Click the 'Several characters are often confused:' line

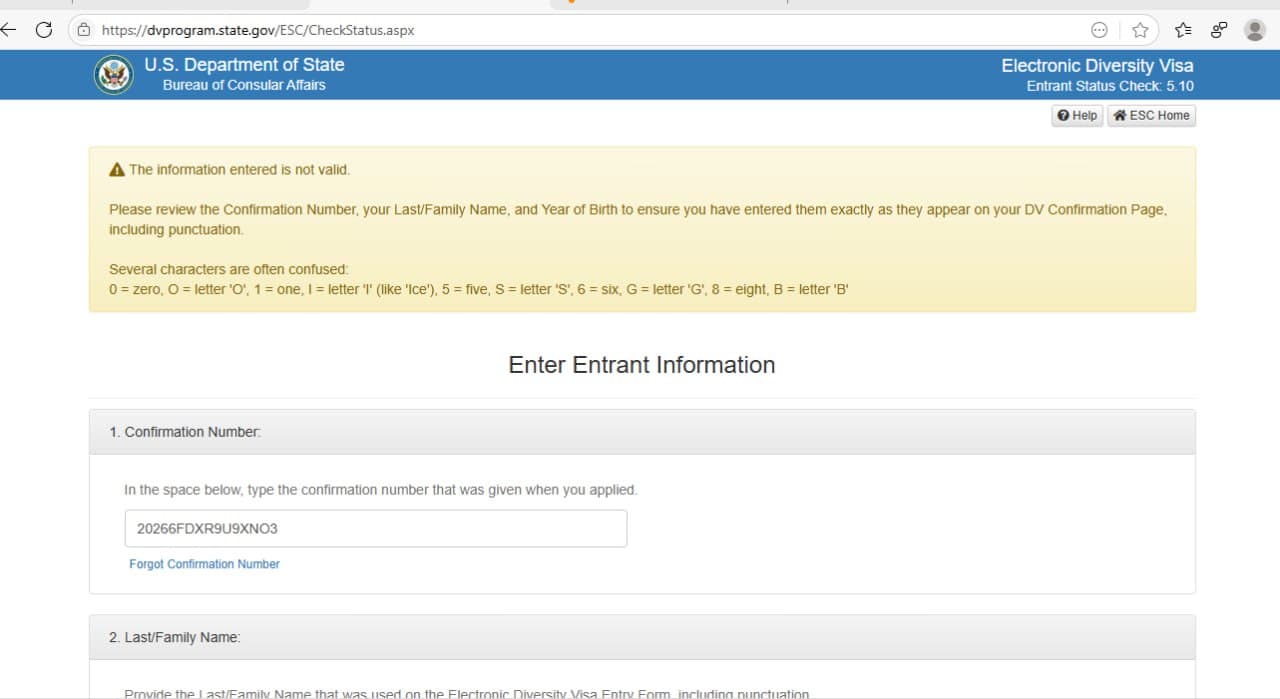point(228,270)
